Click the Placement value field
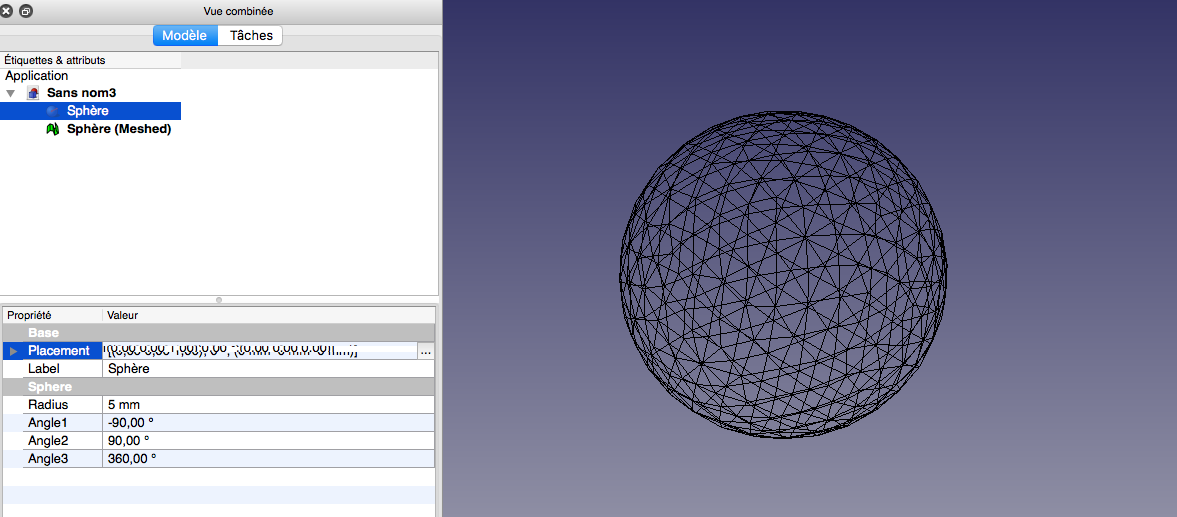Image resolution: width=1177 pixels, height=517 pixels. coord(260,350)
